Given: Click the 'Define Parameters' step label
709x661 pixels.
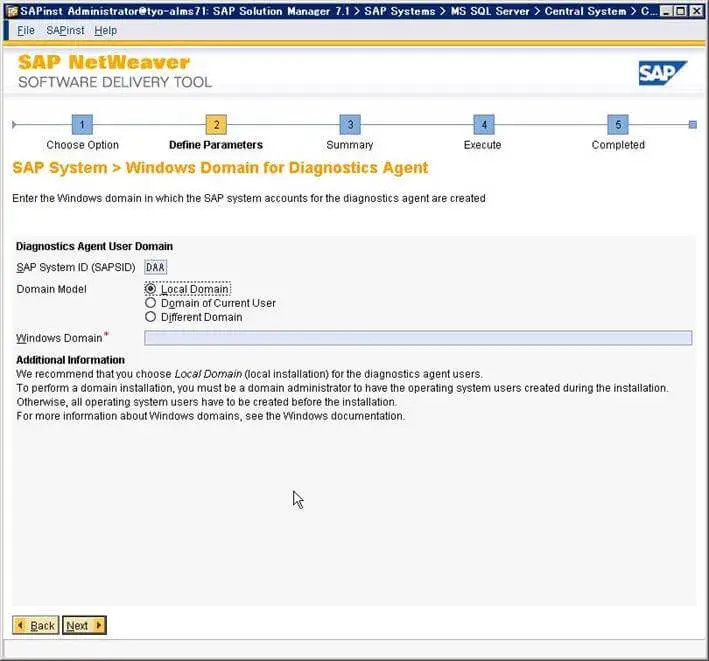Looking at the screenshot, I should pos(216,145).
